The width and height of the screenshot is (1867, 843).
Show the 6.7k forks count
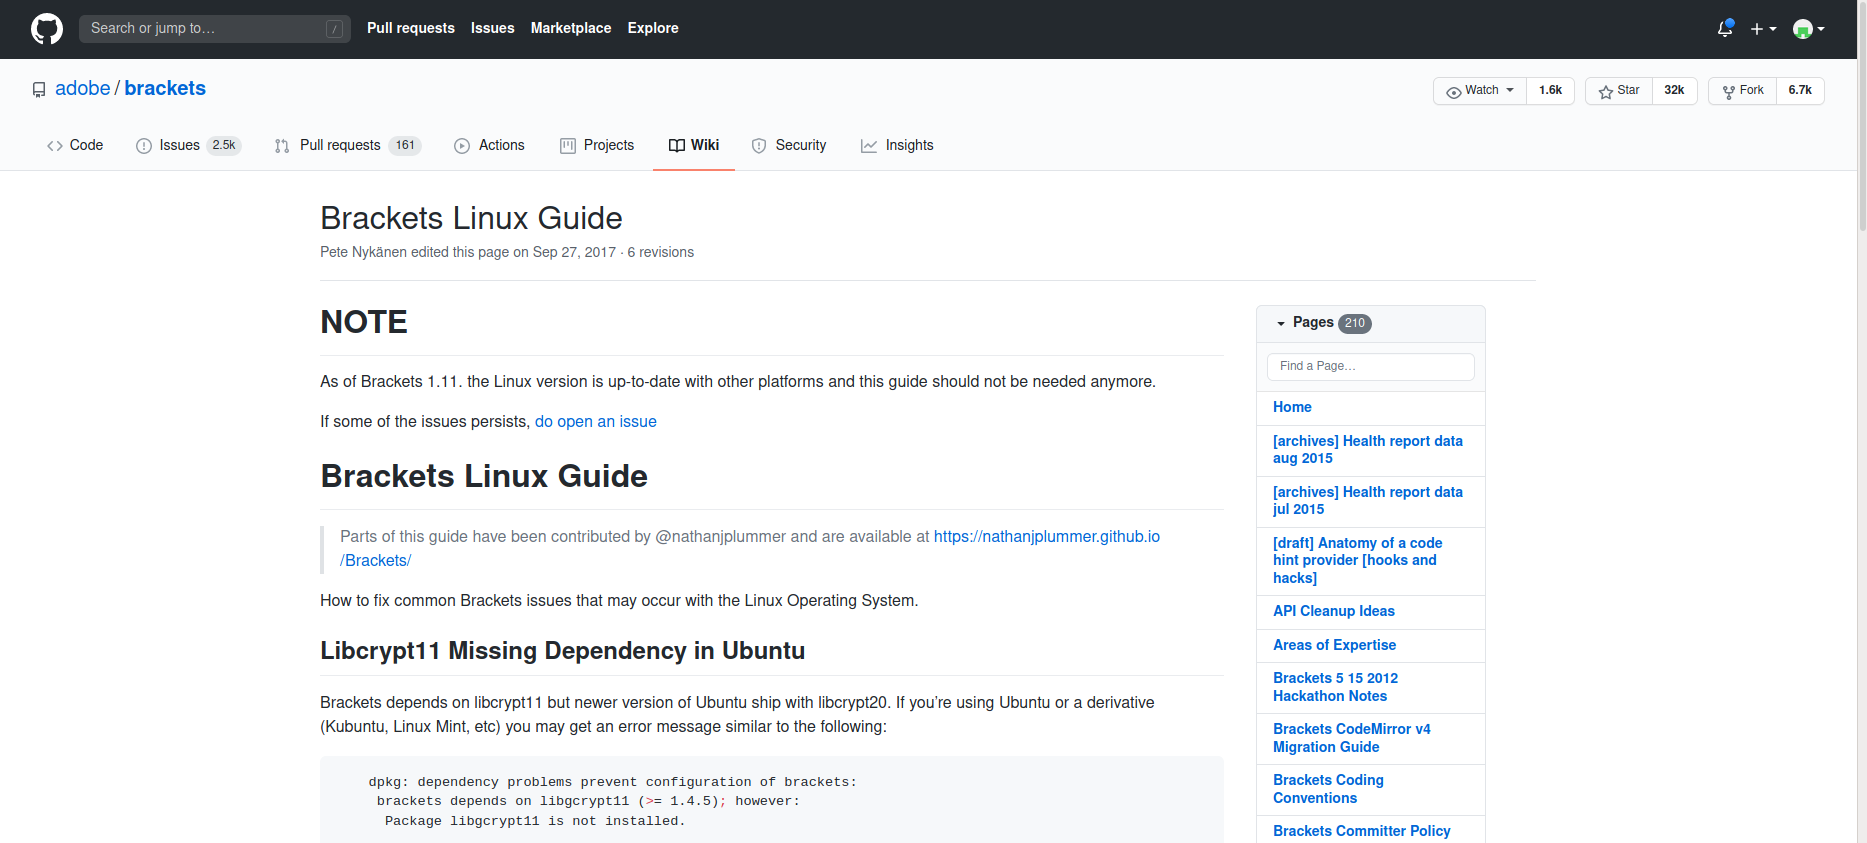[x=1801, y=91]
